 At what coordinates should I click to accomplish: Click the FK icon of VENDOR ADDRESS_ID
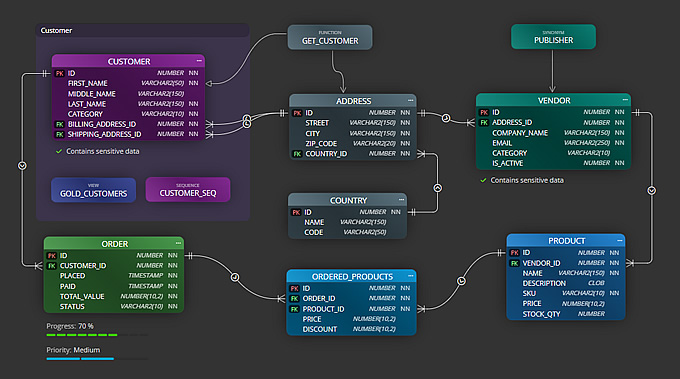point(484,123)
